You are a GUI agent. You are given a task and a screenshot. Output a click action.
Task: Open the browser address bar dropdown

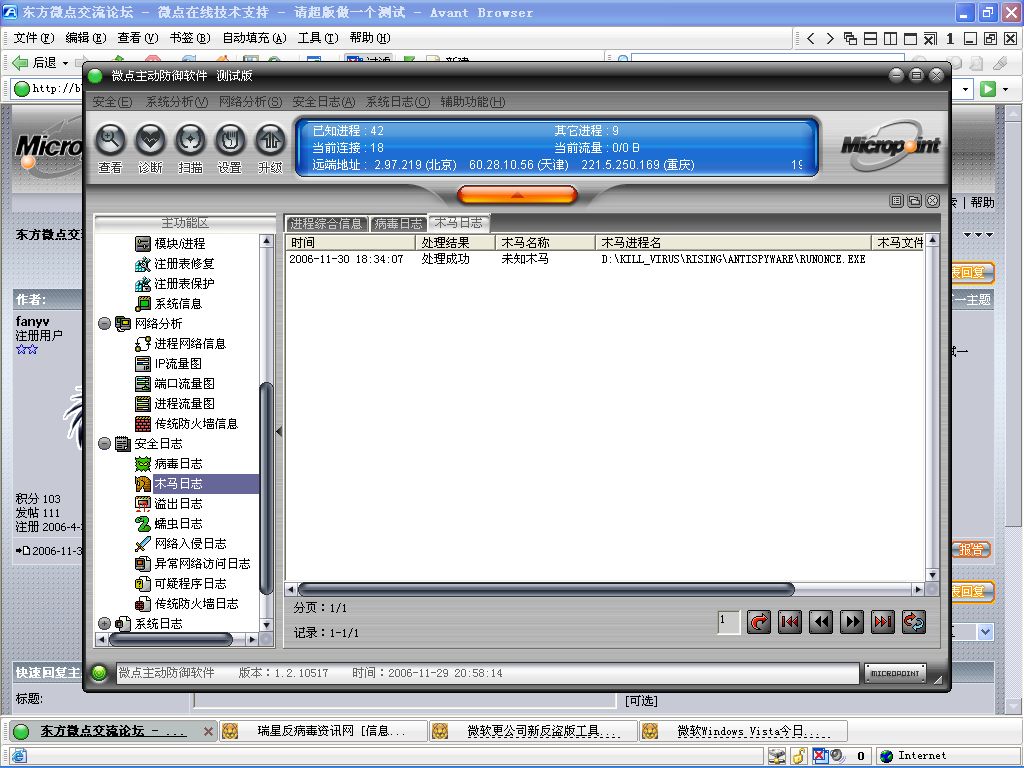click(x=966, y=89)
